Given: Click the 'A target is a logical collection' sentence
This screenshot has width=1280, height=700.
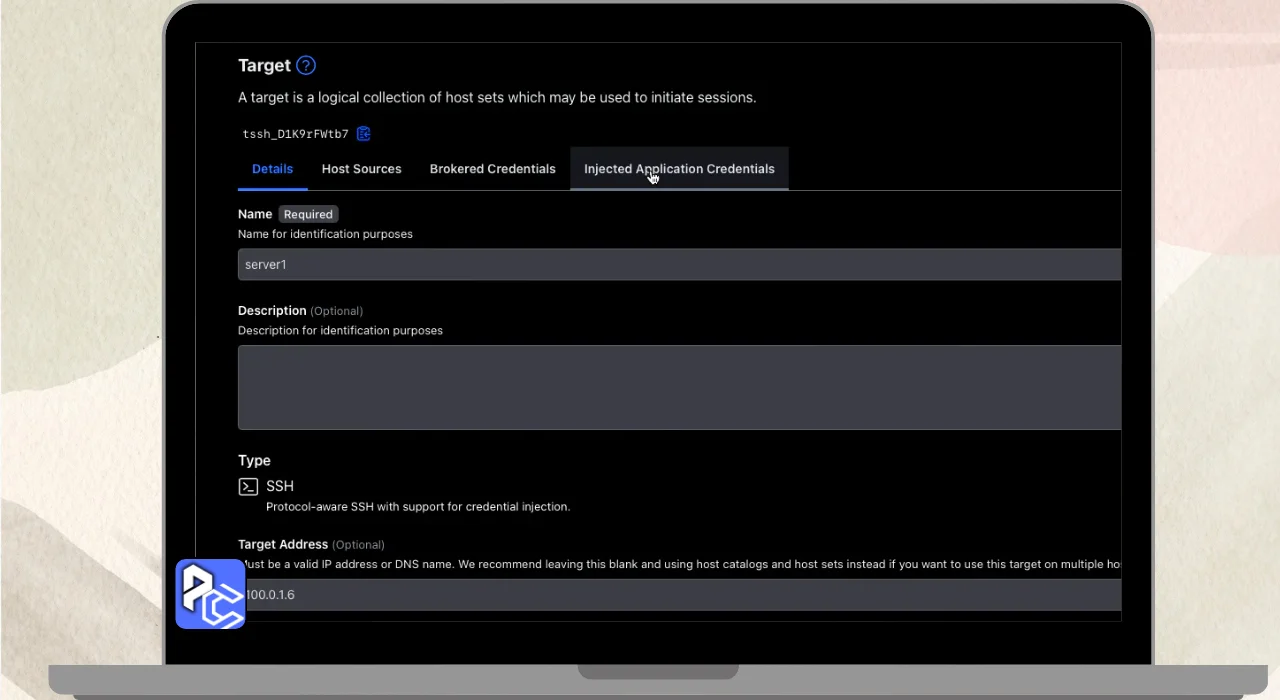Looking at the screenshot, I should coord(497,98).
